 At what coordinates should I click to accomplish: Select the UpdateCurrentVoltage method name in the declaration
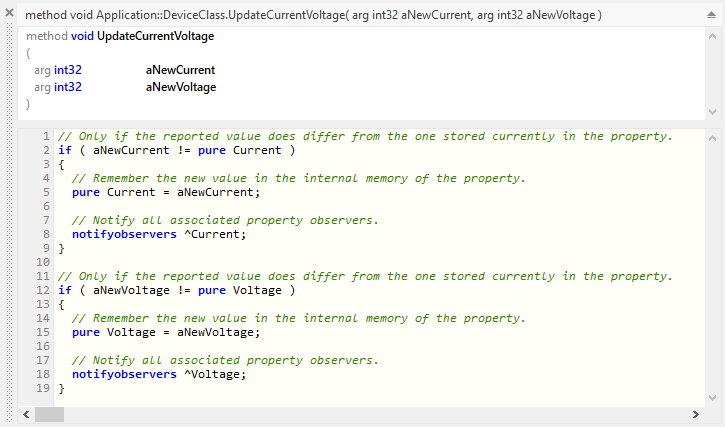(155, 36)
